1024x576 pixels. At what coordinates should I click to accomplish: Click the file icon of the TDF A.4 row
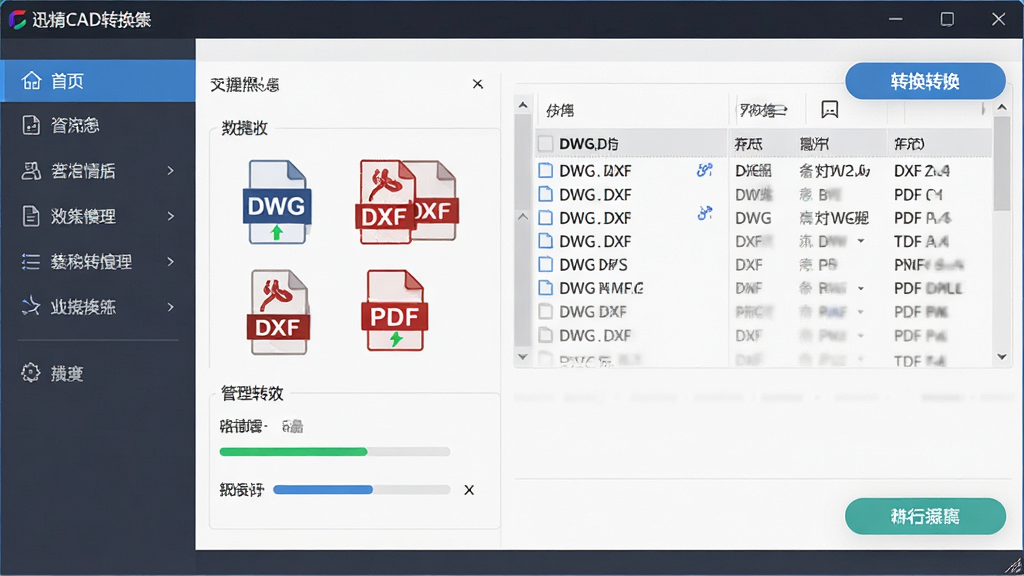[545, 241]
